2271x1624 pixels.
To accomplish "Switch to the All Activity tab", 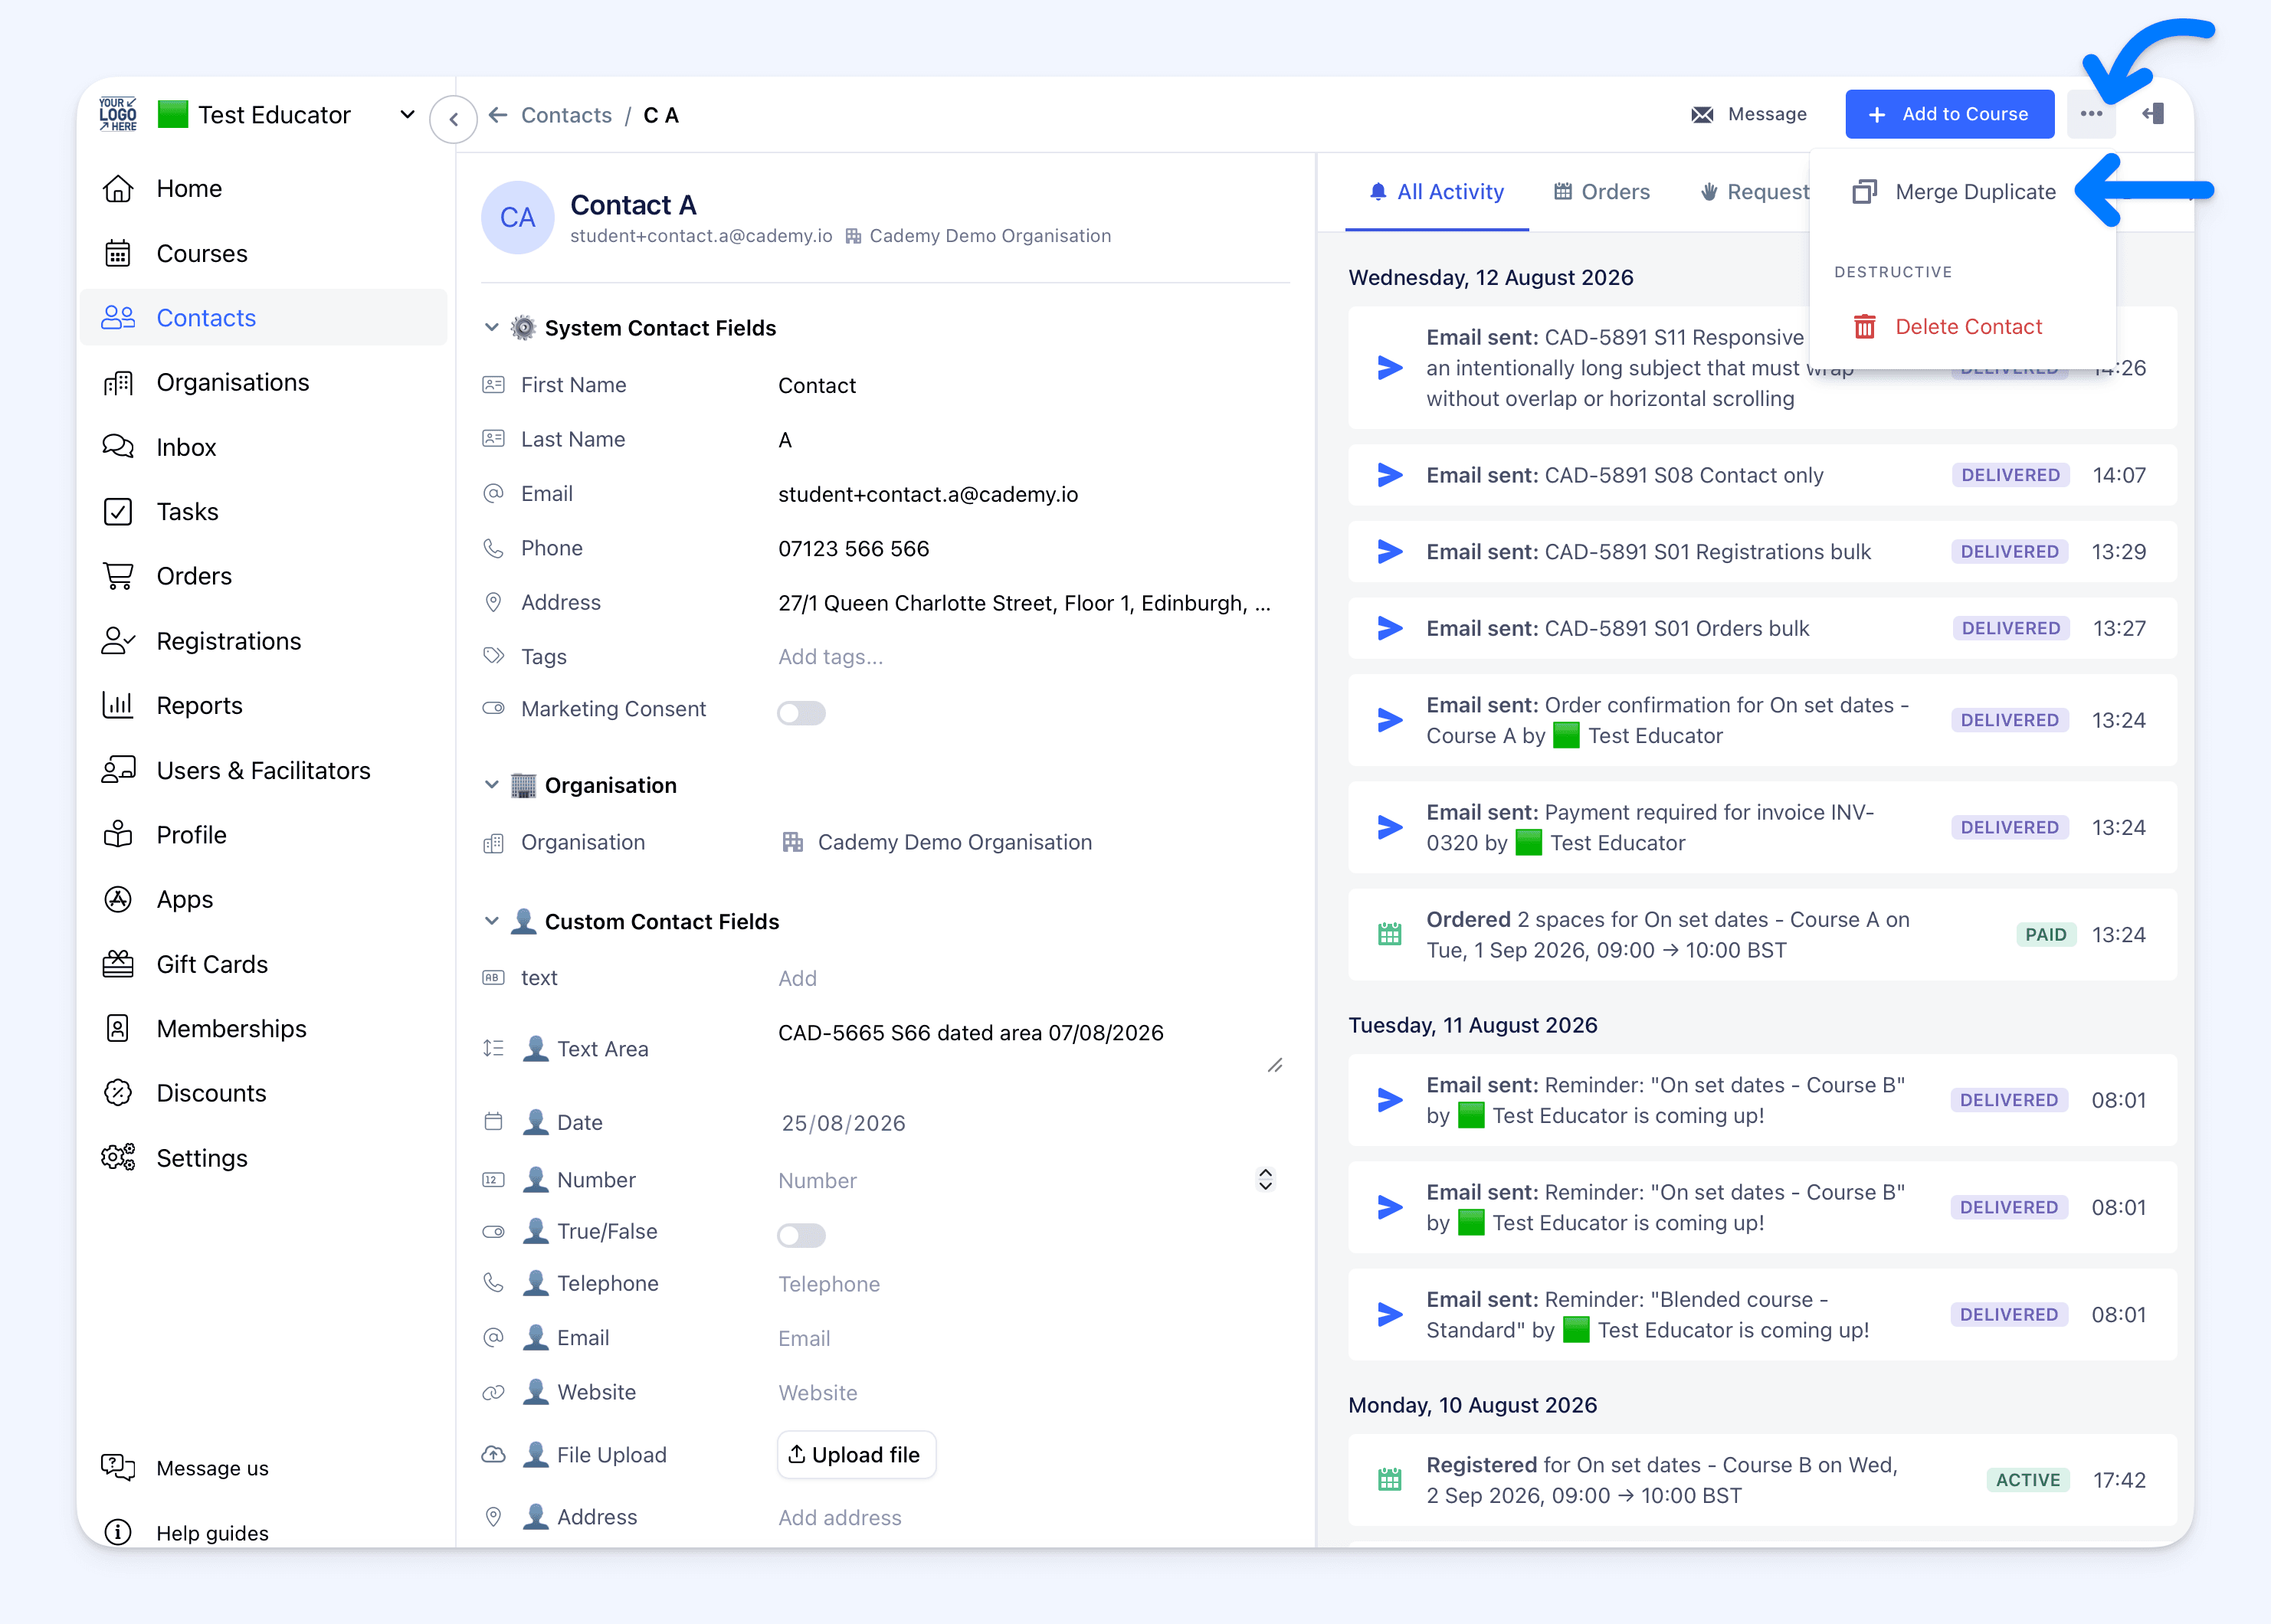I will pos(1437,192).
